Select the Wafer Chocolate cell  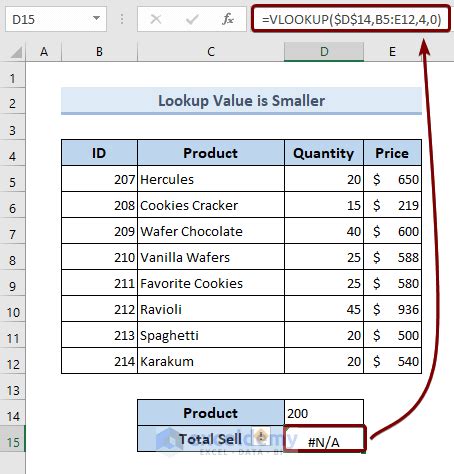point(211,231)
